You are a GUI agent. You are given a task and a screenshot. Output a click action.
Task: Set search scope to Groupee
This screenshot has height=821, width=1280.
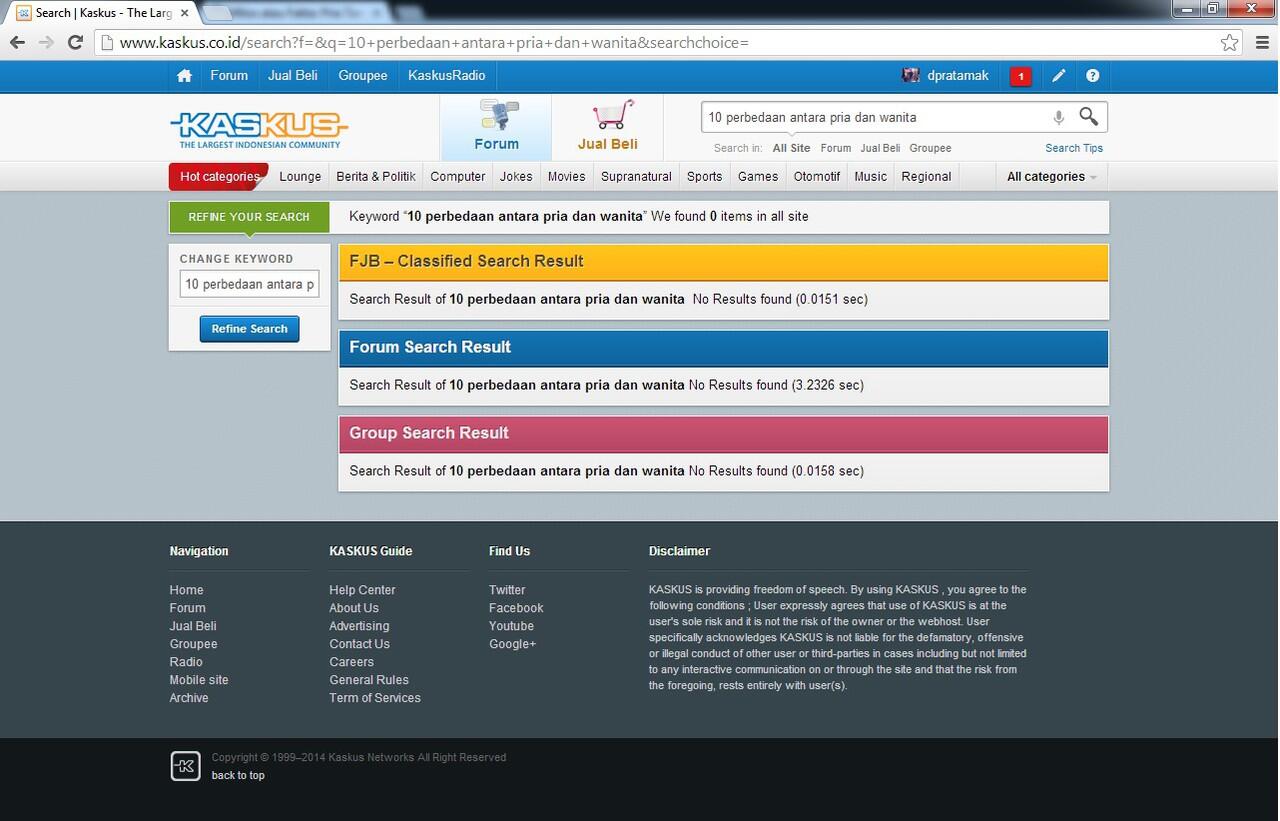click(930, 148)
